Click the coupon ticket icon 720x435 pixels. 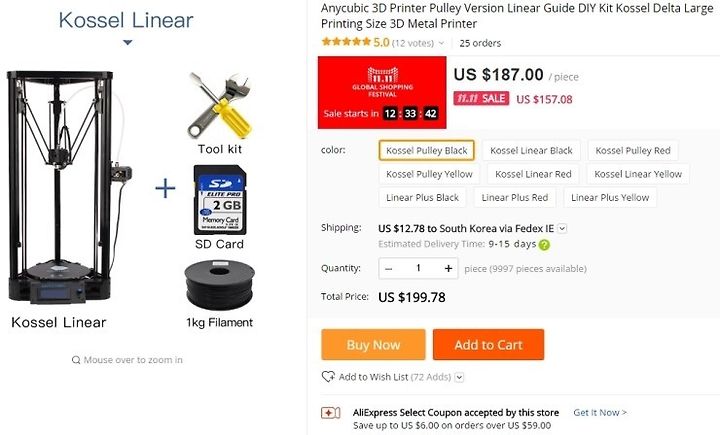(x=331, y=412)
